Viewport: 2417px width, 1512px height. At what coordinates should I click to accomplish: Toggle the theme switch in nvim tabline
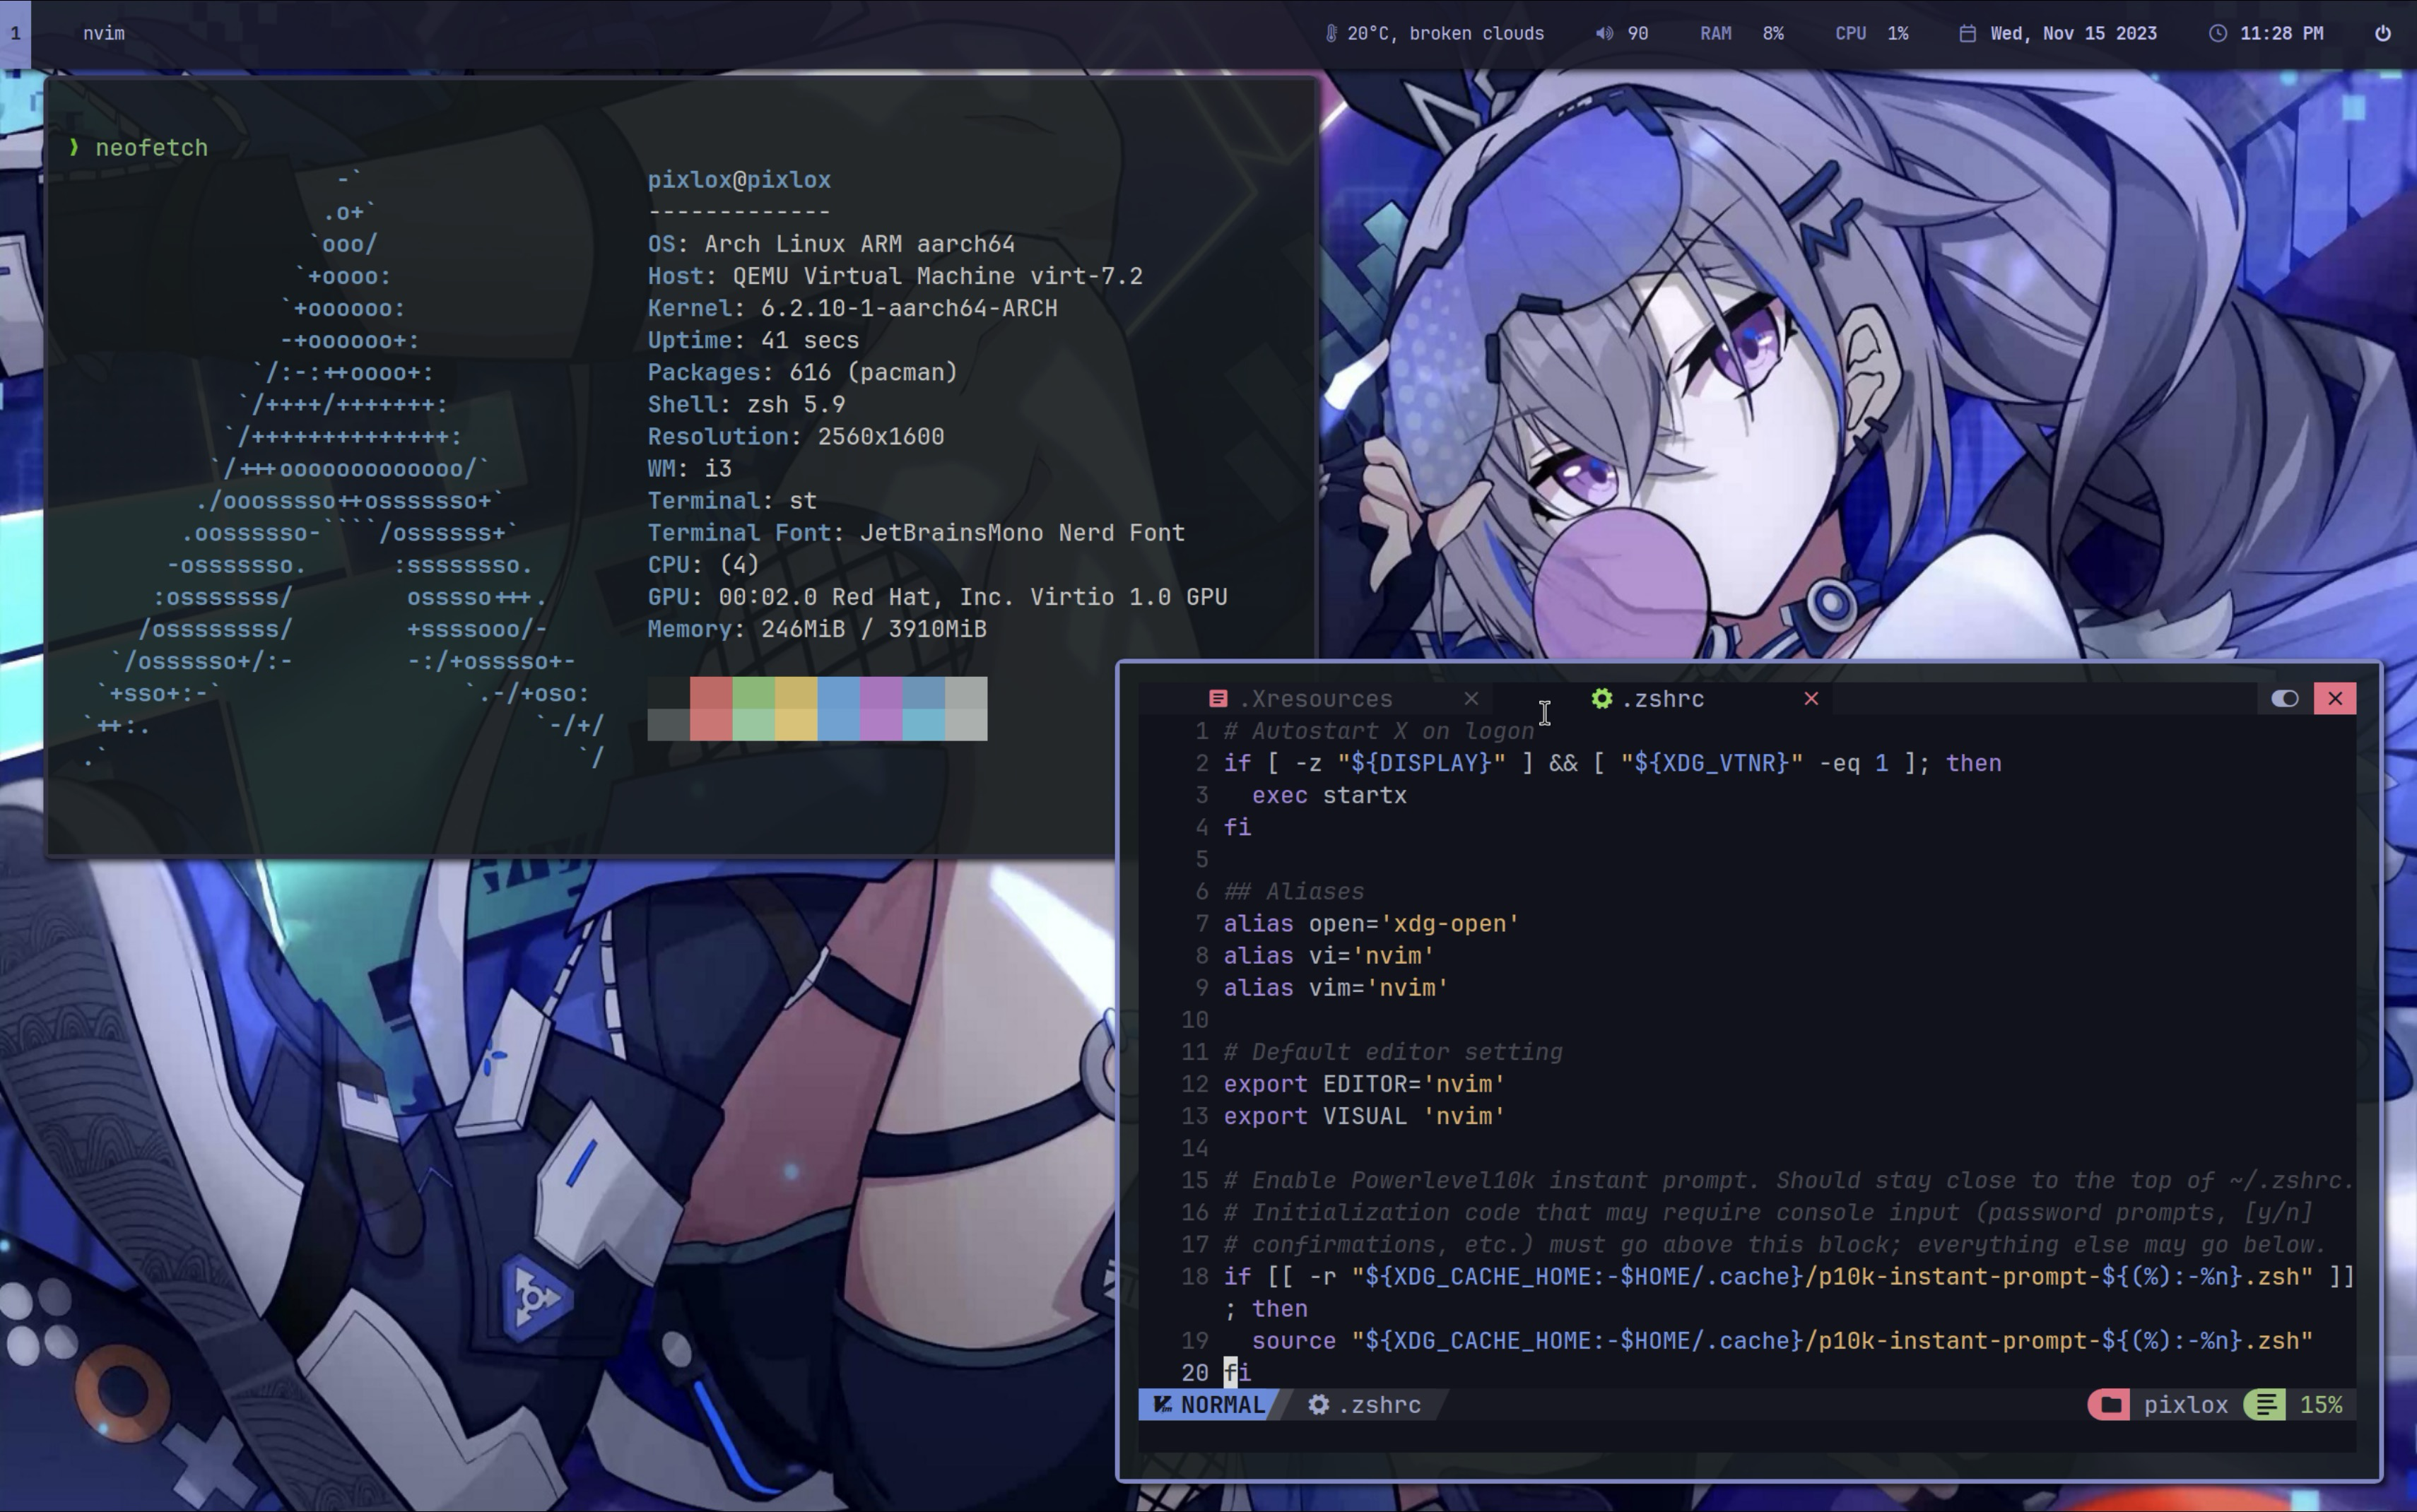tap(2284, 699)
